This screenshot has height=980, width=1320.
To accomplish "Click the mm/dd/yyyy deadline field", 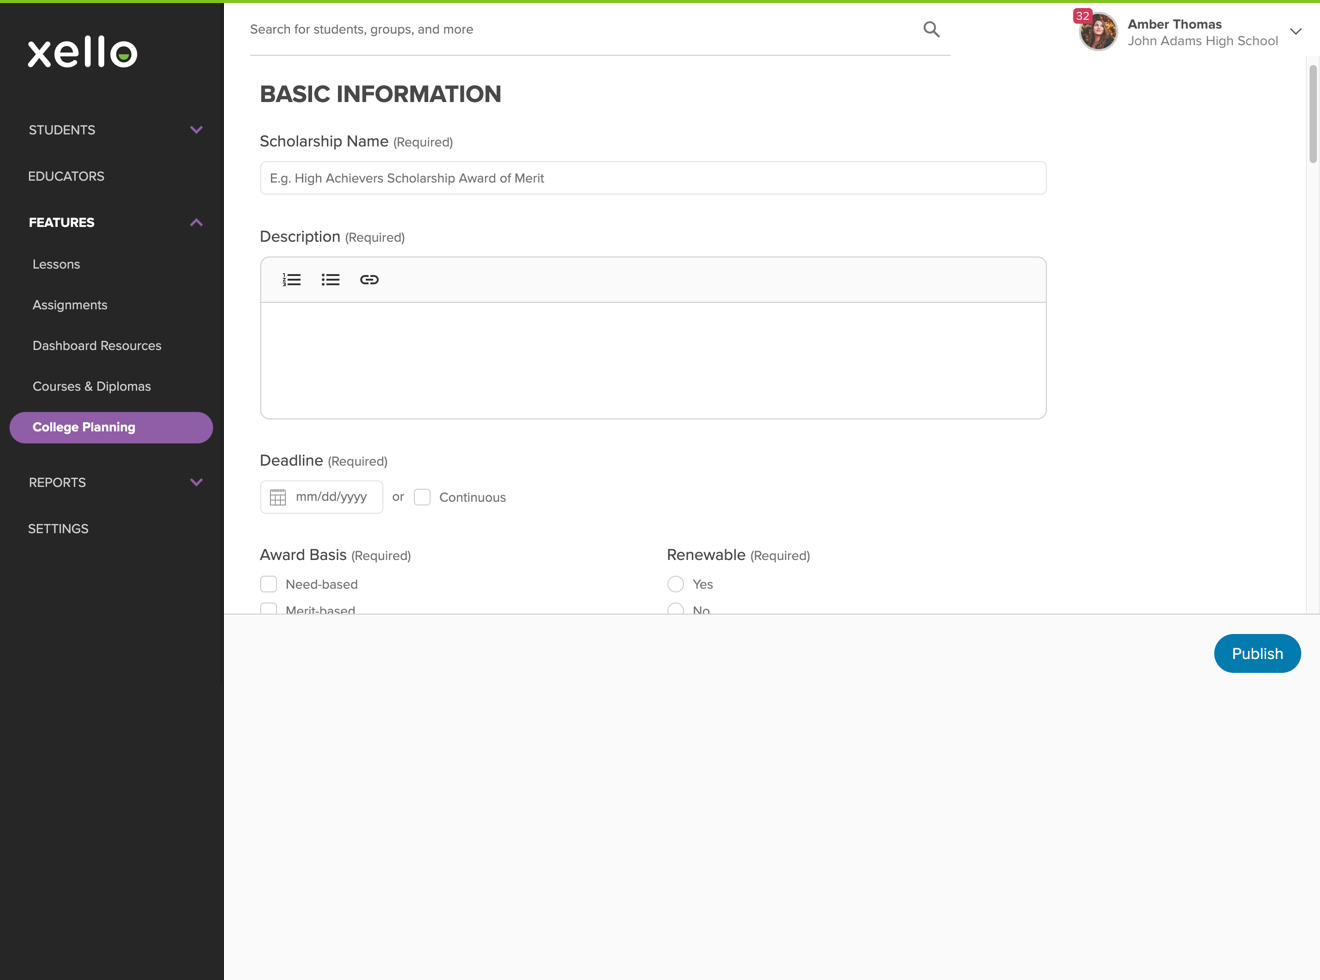I will point(321,497).
